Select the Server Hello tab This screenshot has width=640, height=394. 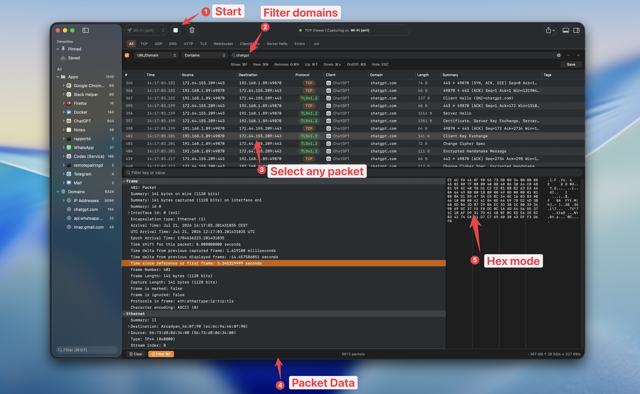click(277, 44)
